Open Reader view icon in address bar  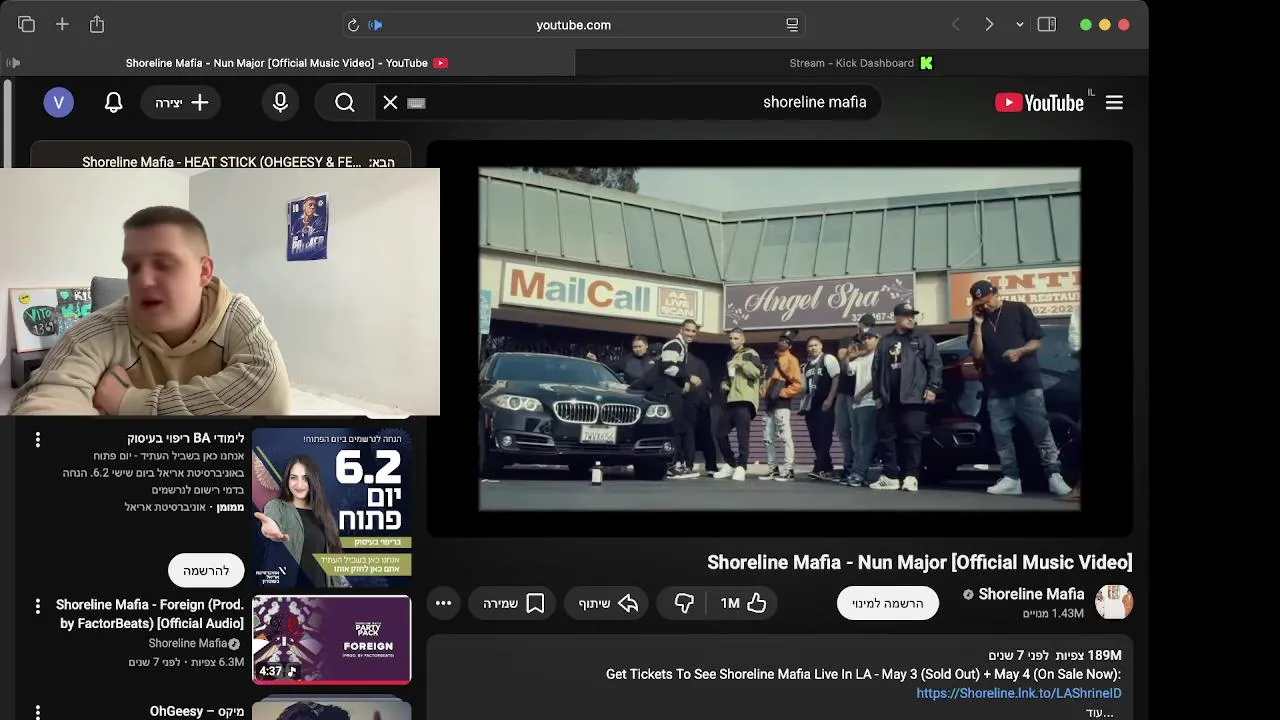[x=792, y=25]
